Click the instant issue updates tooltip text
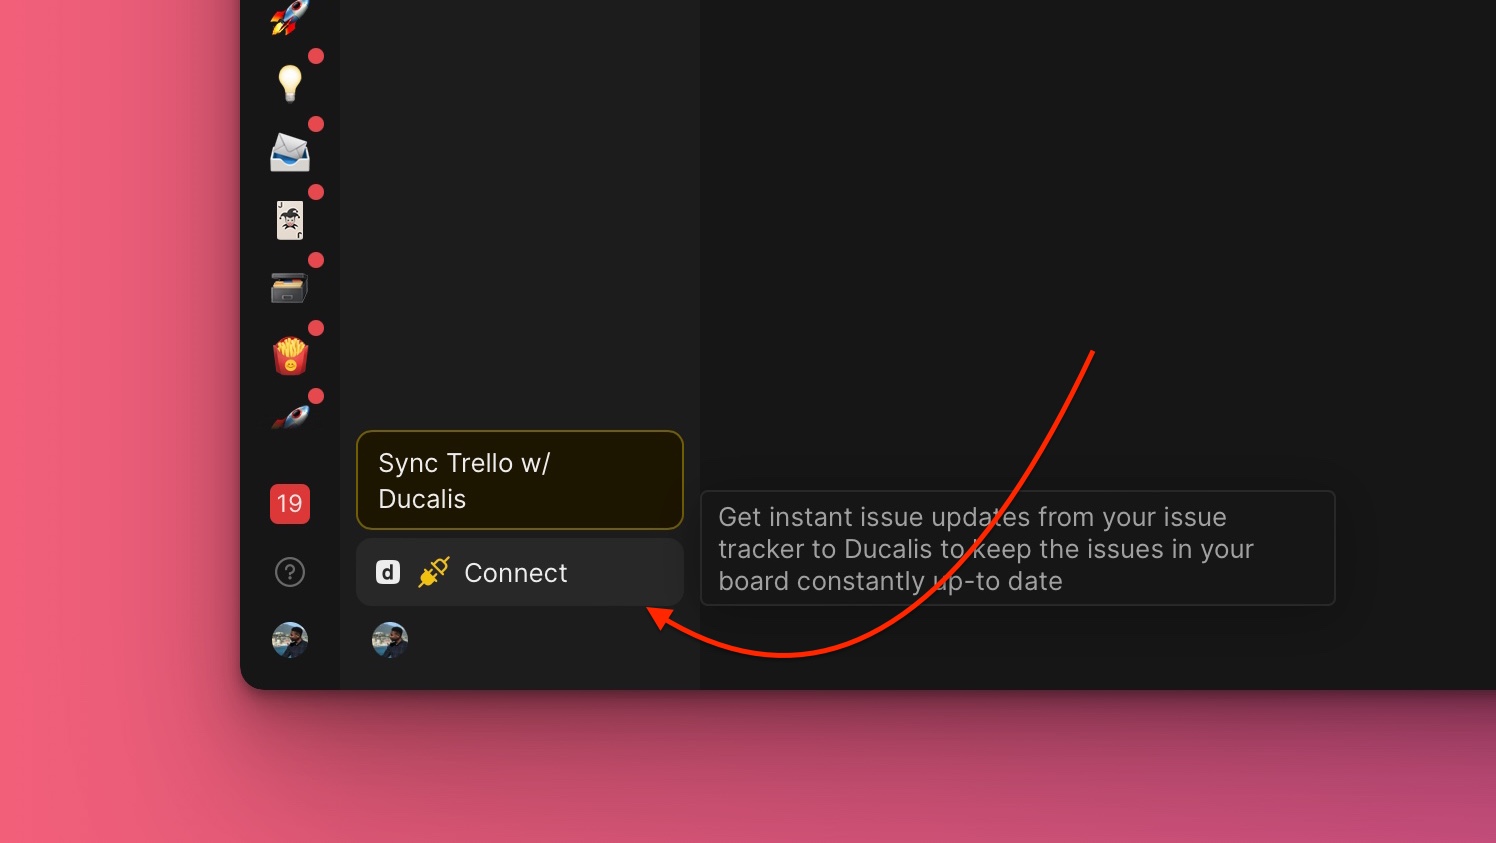This screenshot has width=1496, height=843. click(x=1016, y=548)
